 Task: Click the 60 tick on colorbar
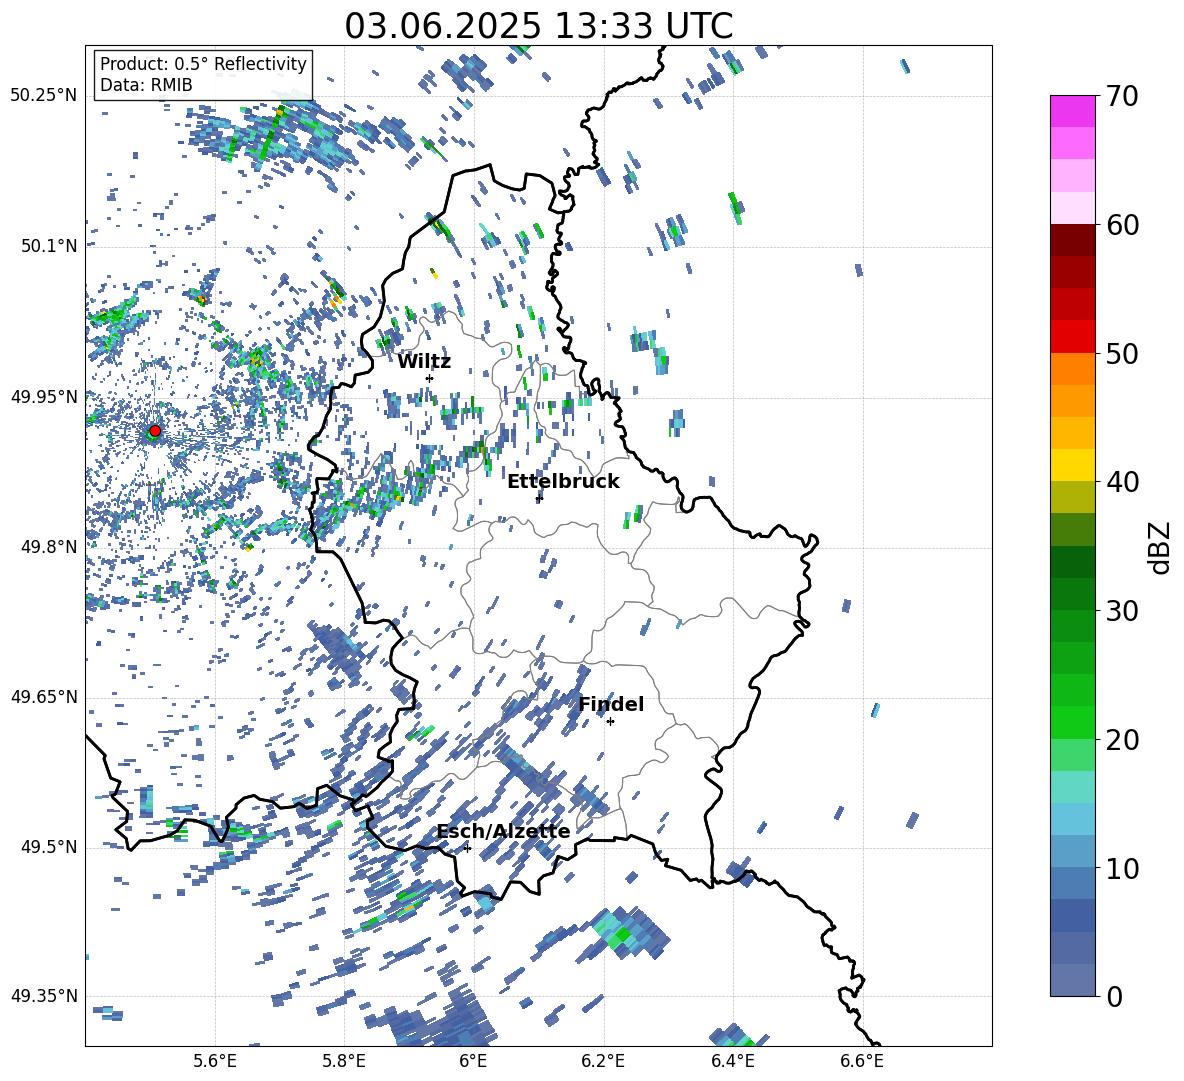[1122, 225]
